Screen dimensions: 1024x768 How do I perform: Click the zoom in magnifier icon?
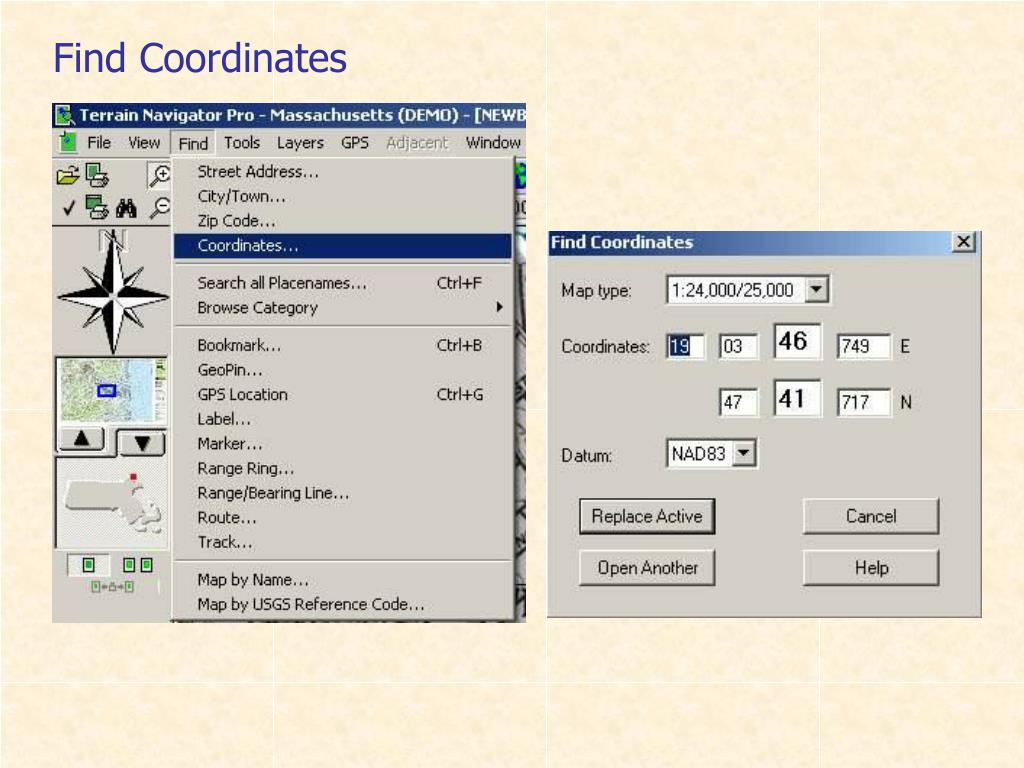(159, 175)
